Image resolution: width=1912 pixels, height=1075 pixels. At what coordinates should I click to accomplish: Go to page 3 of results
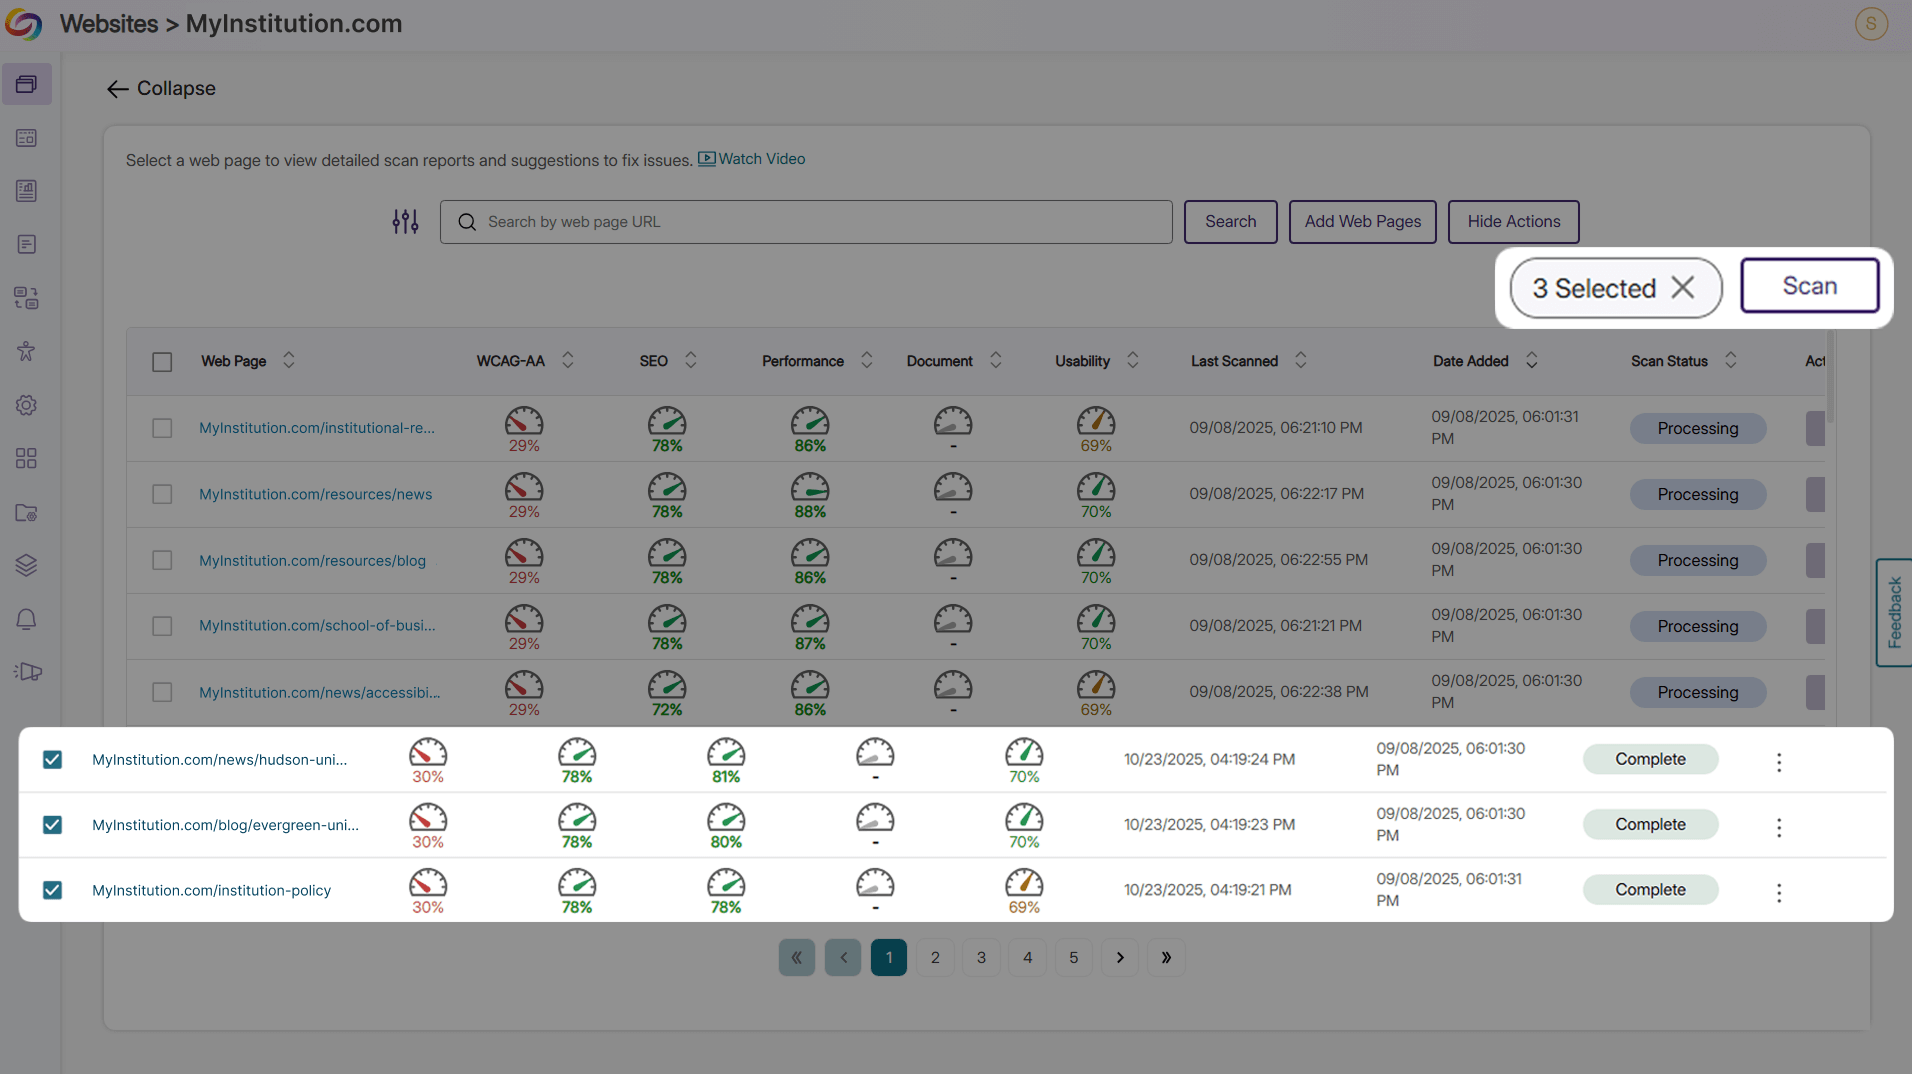pos(981,957)
